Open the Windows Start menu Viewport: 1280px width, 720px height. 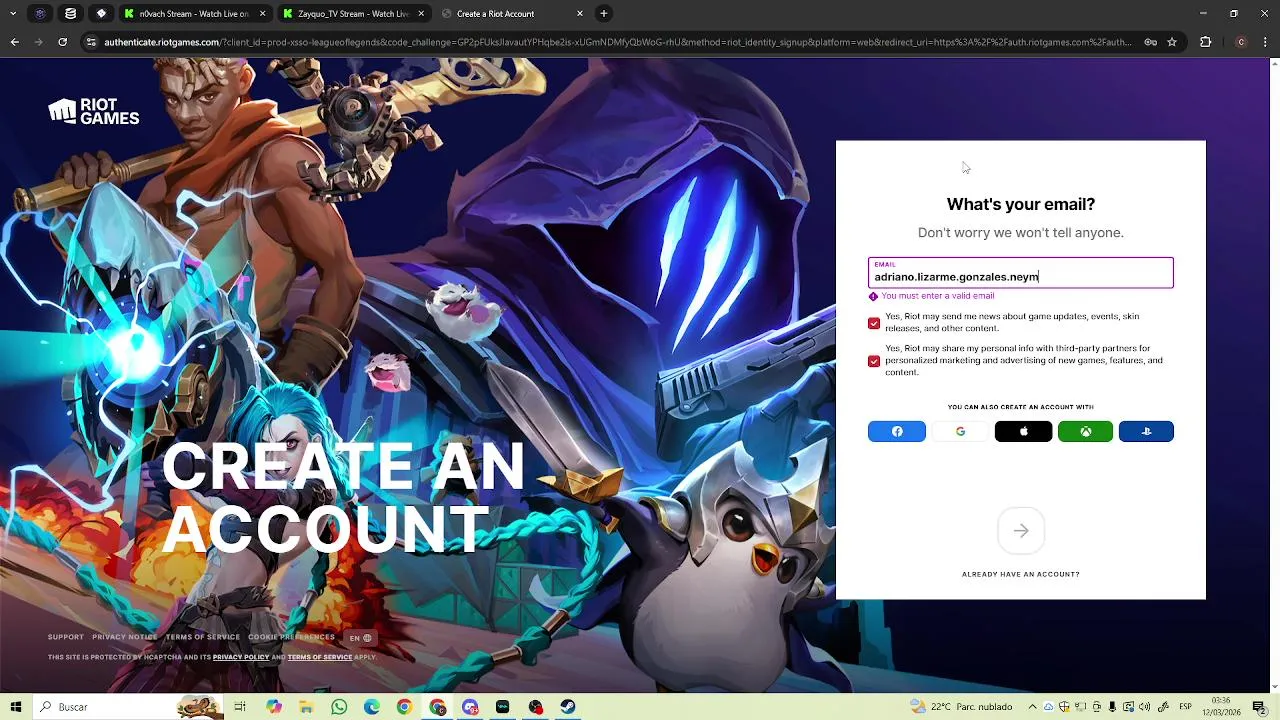coord(16,707)
